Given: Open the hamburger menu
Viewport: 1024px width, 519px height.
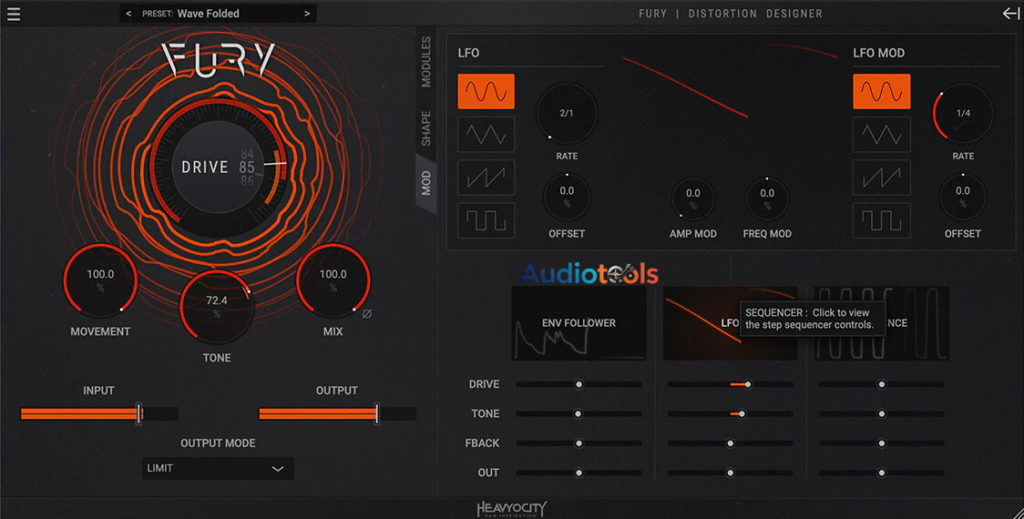Looking at the screenshot, I should (x=13, y=13).
